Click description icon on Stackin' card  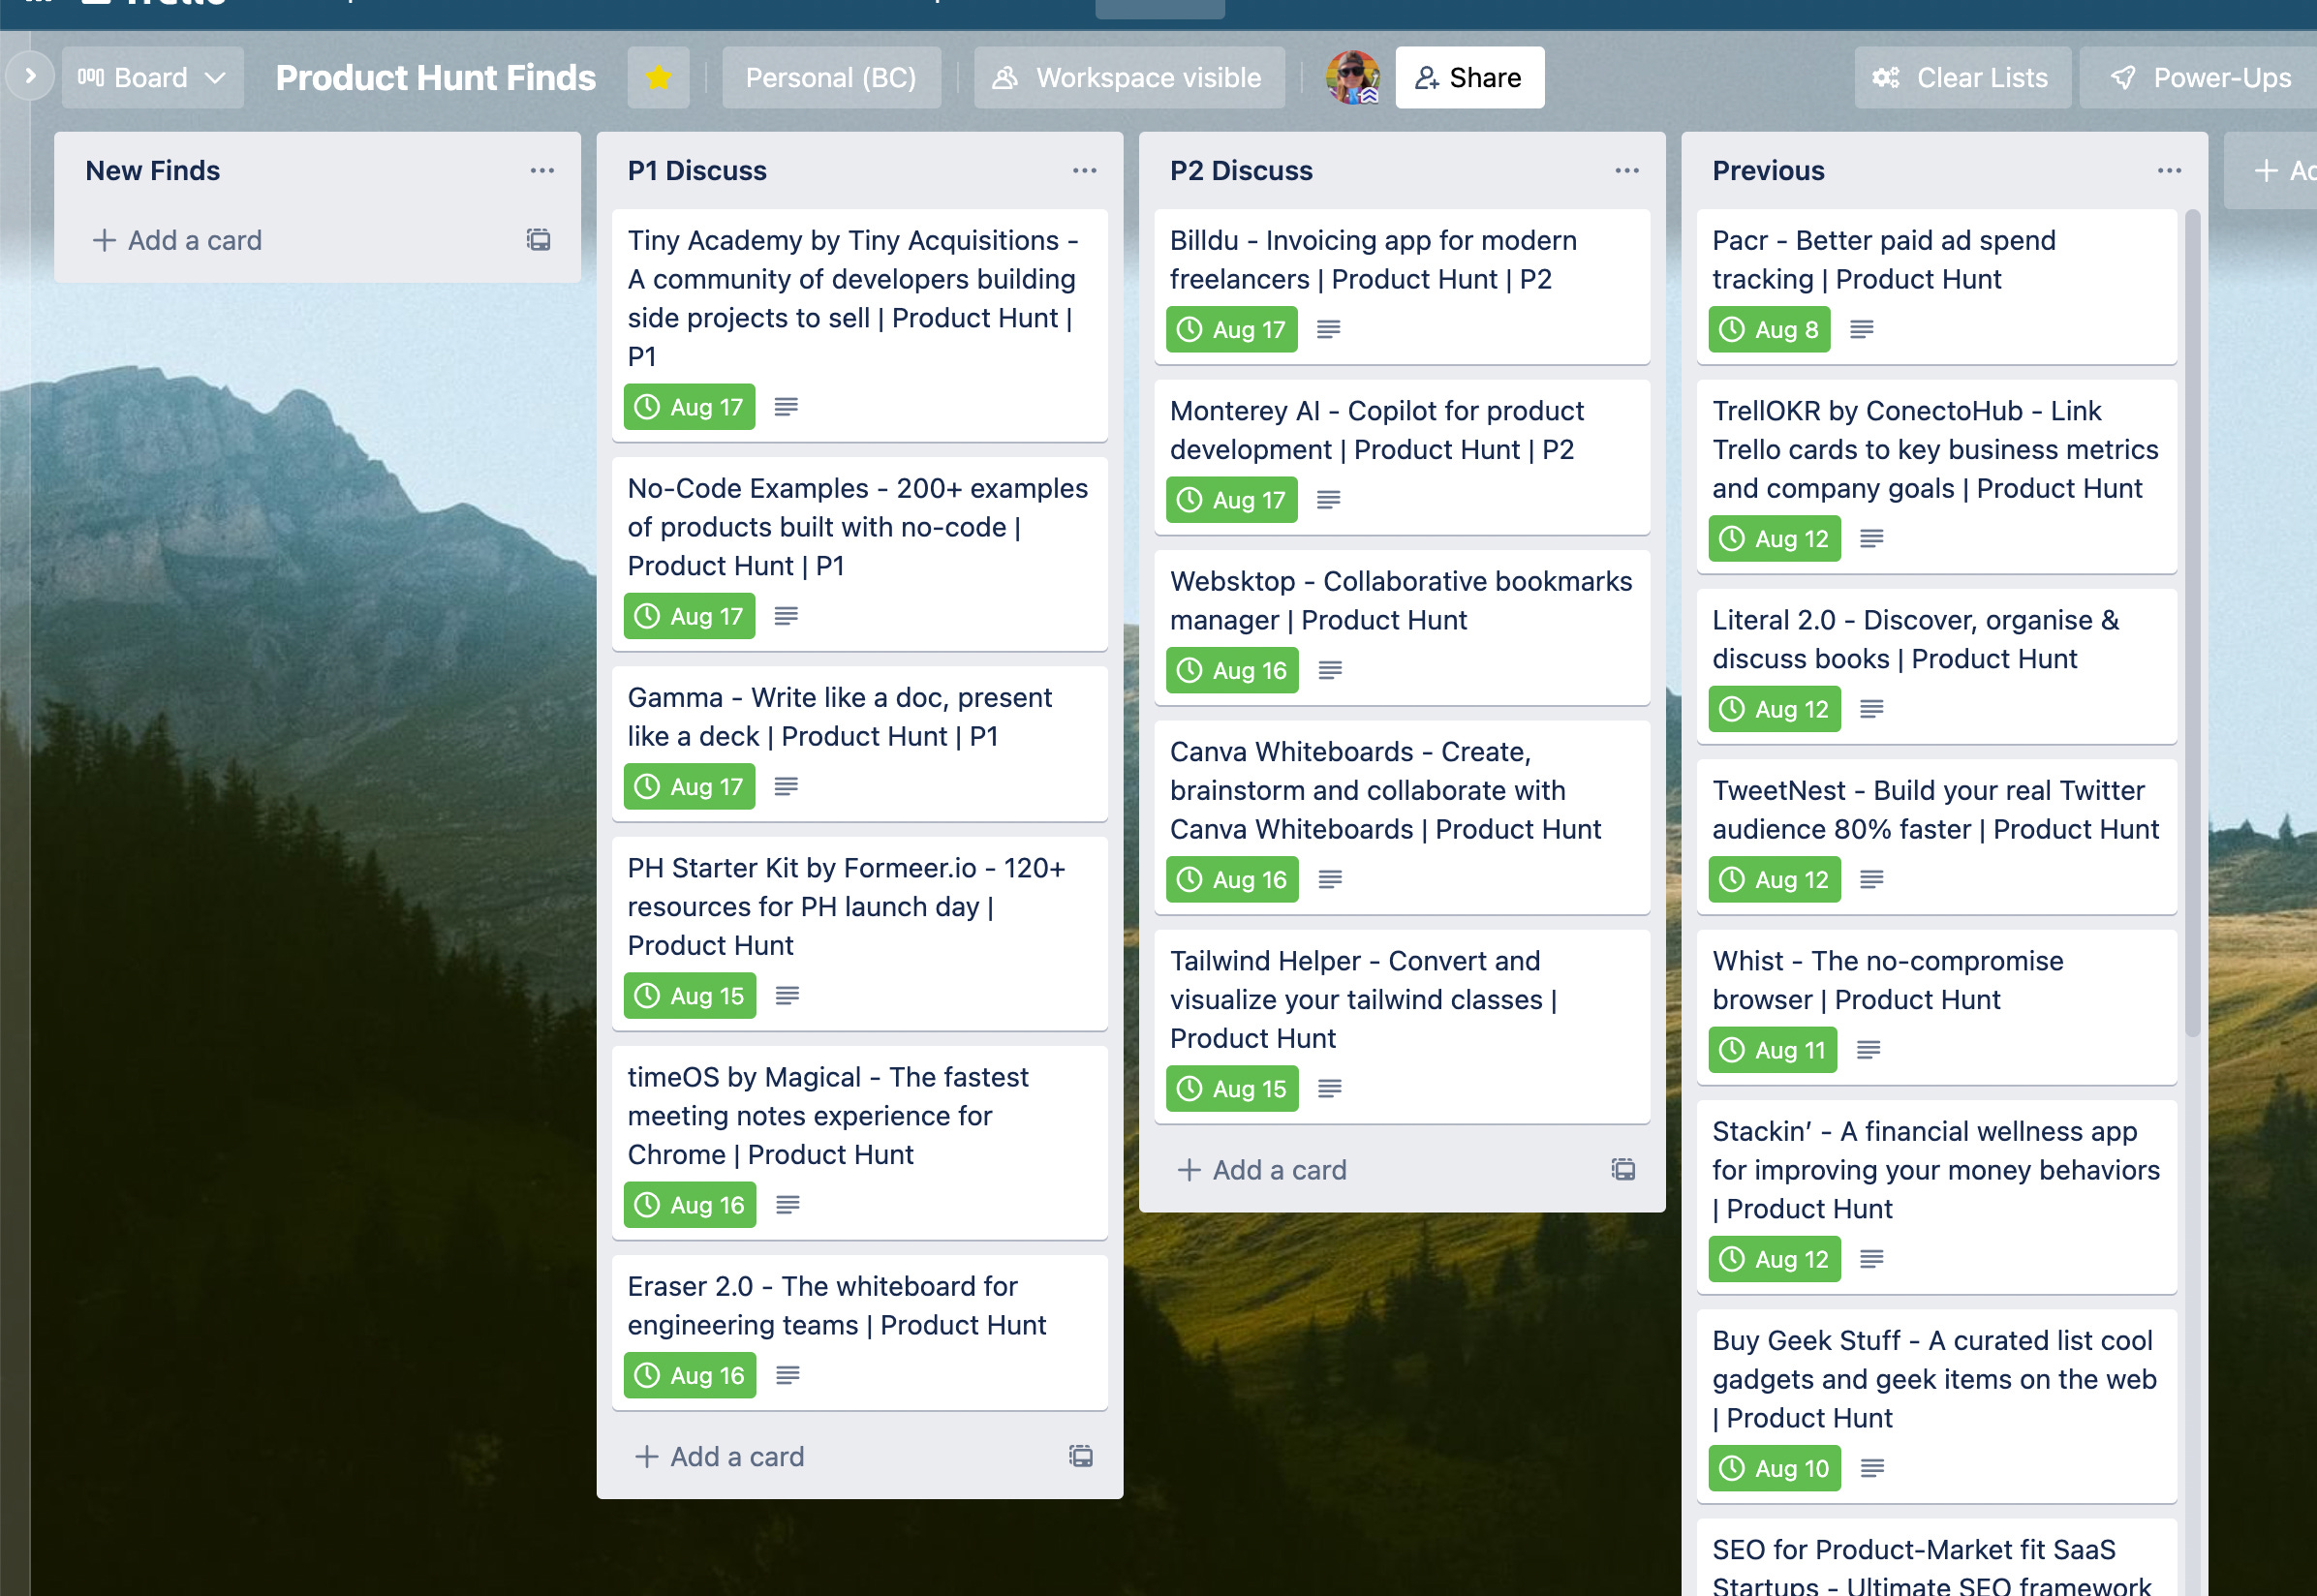(x=1871, y=1259)
